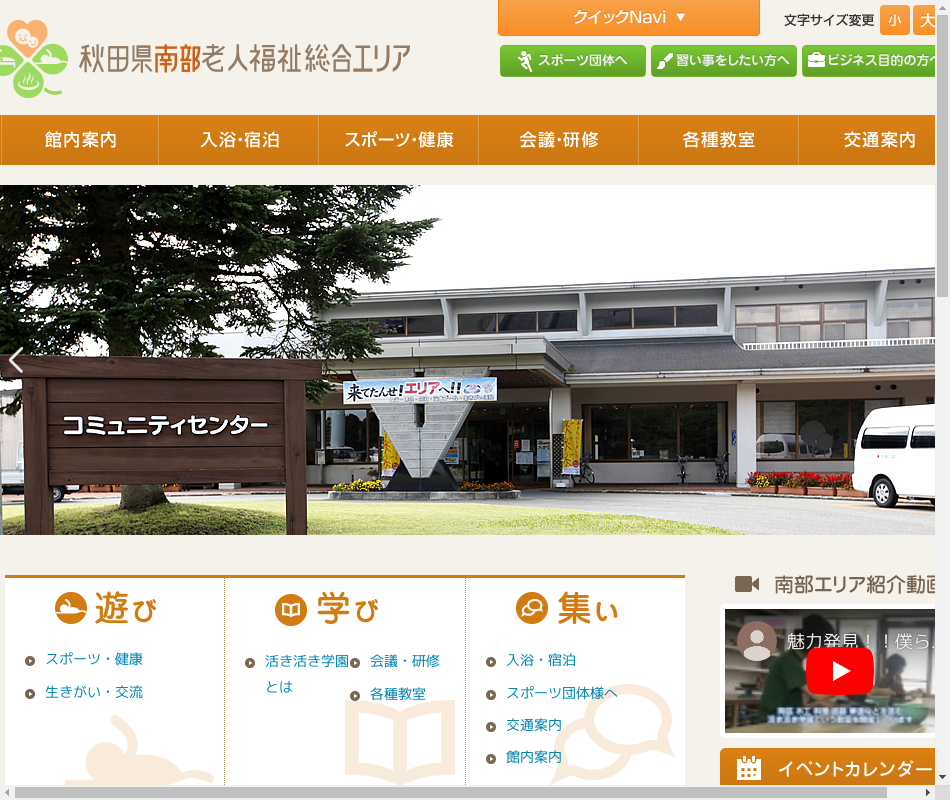This screenshot has width=950, height=800.
Task: Click the clover site logo icon
Action: point(34,58)
